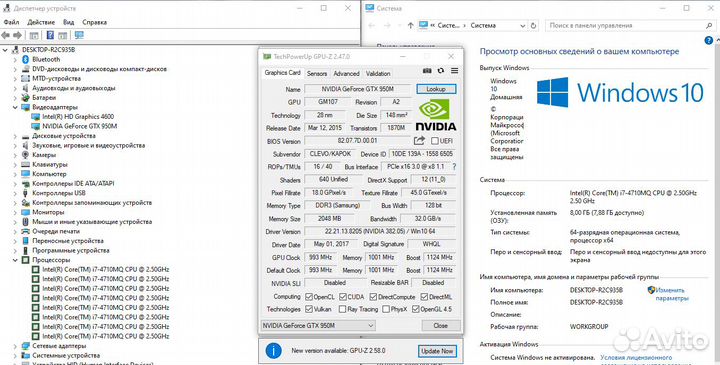This screenshot has width=720, height=365.
Task: Click the Up arrow in the Система window
Action: 411,26
